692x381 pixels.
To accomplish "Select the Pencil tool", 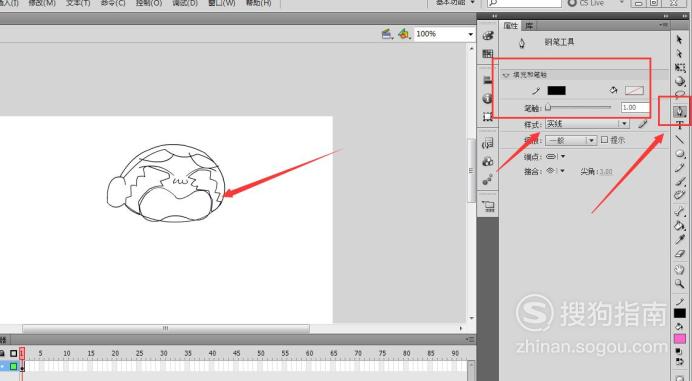I will click(680, 168).
